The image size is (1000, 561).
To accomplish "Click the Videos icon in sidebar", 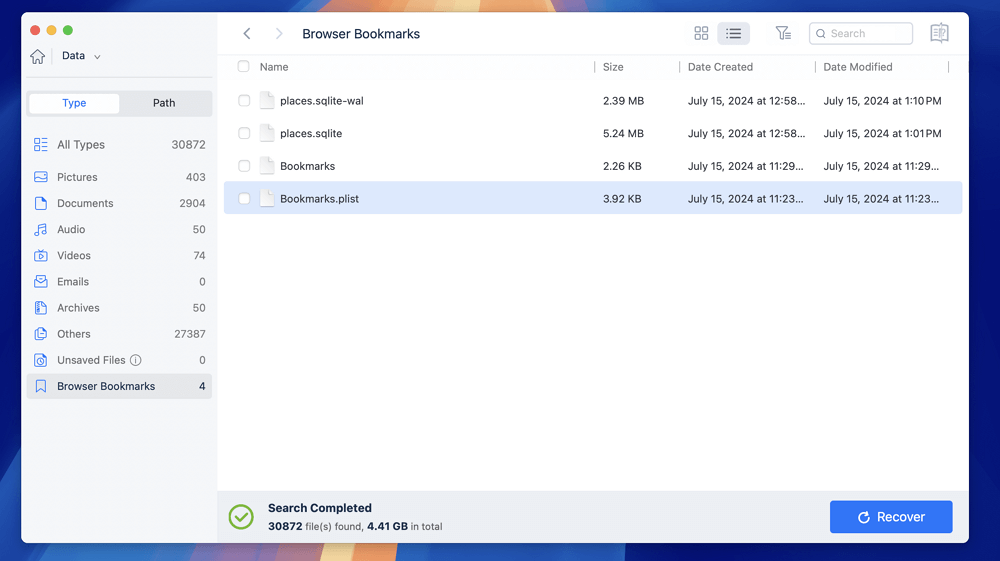I will point(41,256).
